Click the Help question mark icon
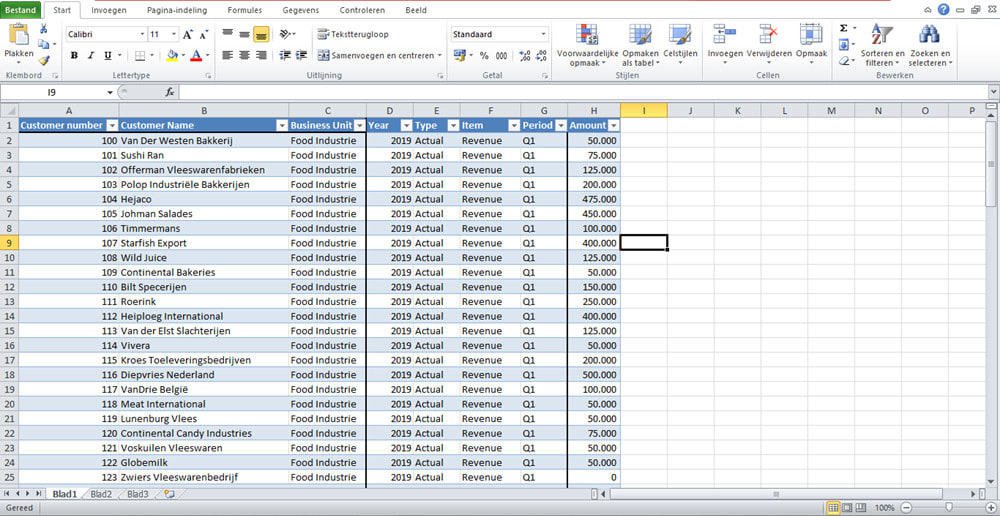Image resolution: width=1000 pixels, height=516 pixels. point(943,9)
